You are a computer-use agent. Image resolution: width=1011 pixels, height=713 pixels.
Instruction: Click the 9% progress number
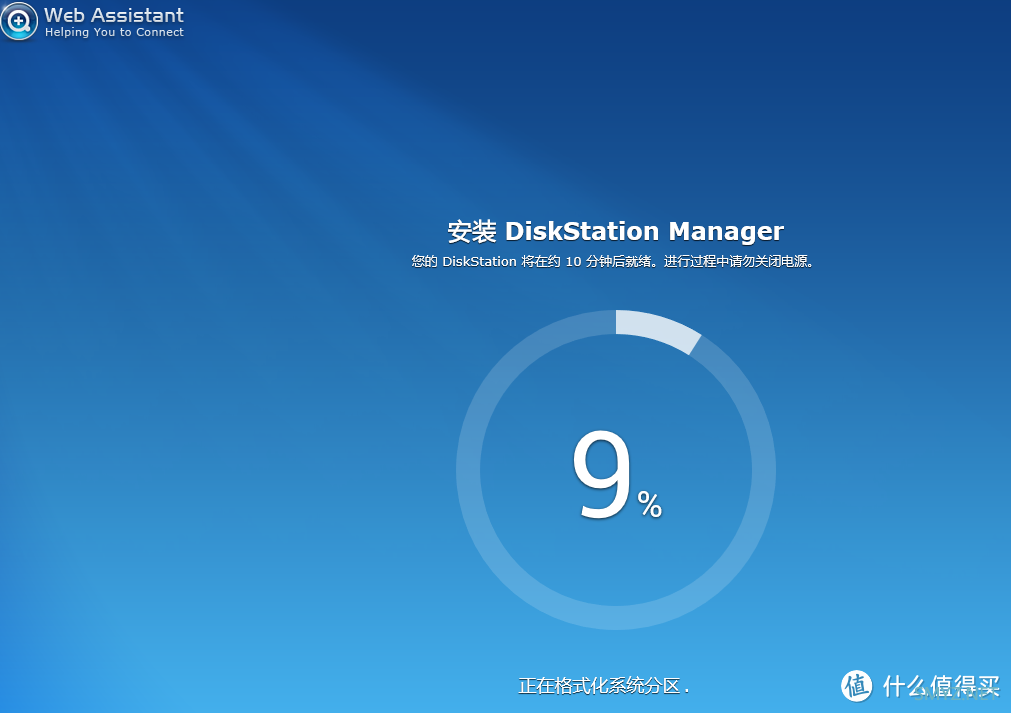[x=616, y=474]
